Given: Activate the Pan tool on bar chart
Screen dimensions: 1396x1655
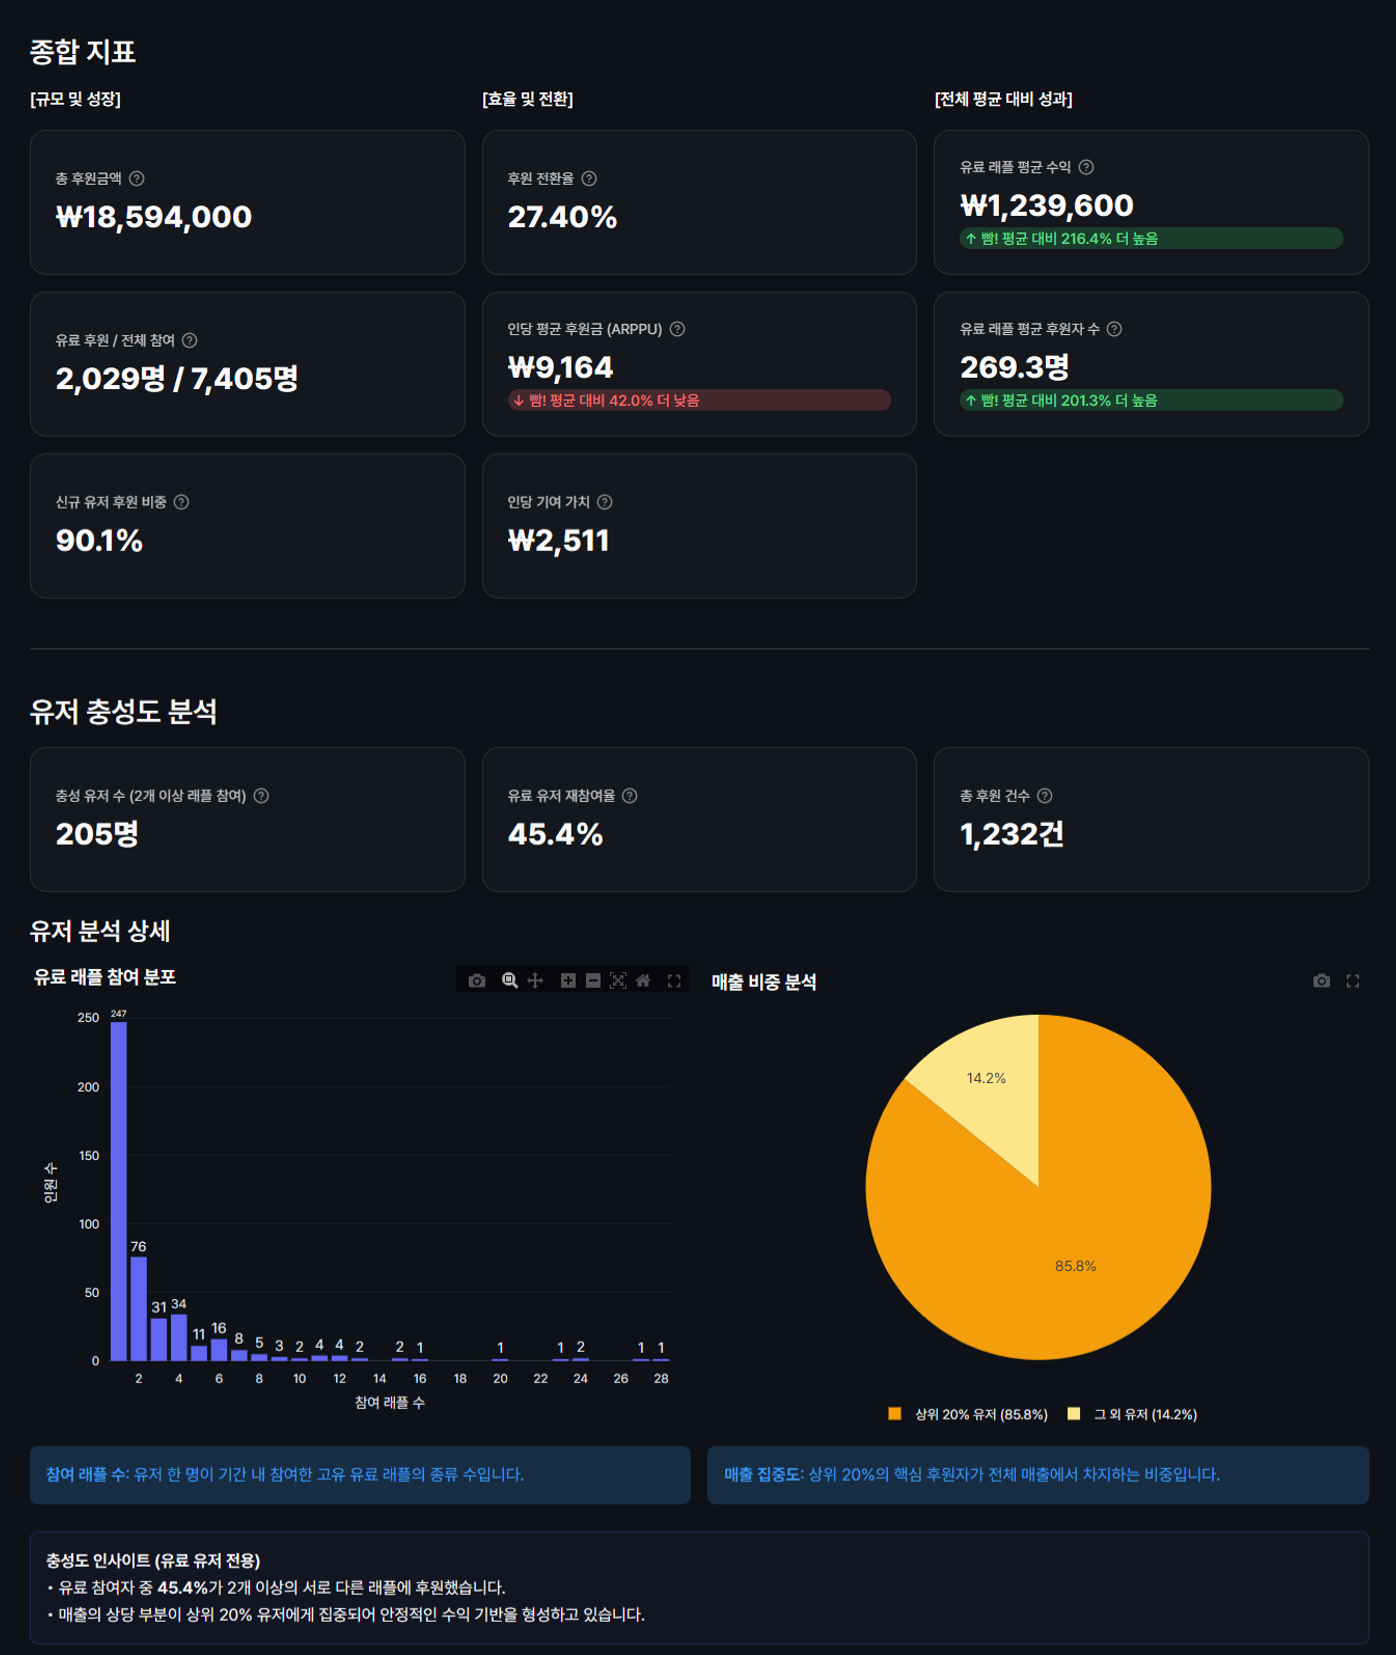Looking at the screenshot, I should click(535, 980).
